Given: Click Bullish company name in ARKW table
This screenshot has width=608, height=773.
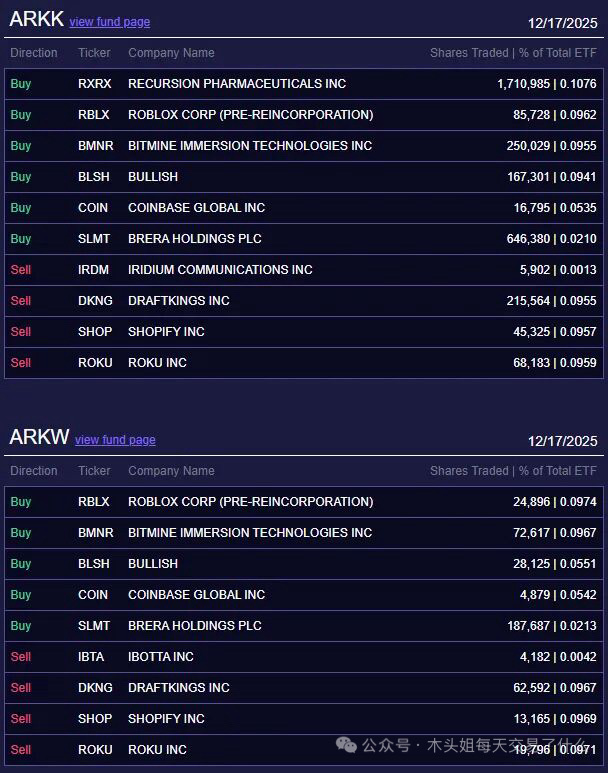Looking at the screenshot, I should (x=153, y=564).
